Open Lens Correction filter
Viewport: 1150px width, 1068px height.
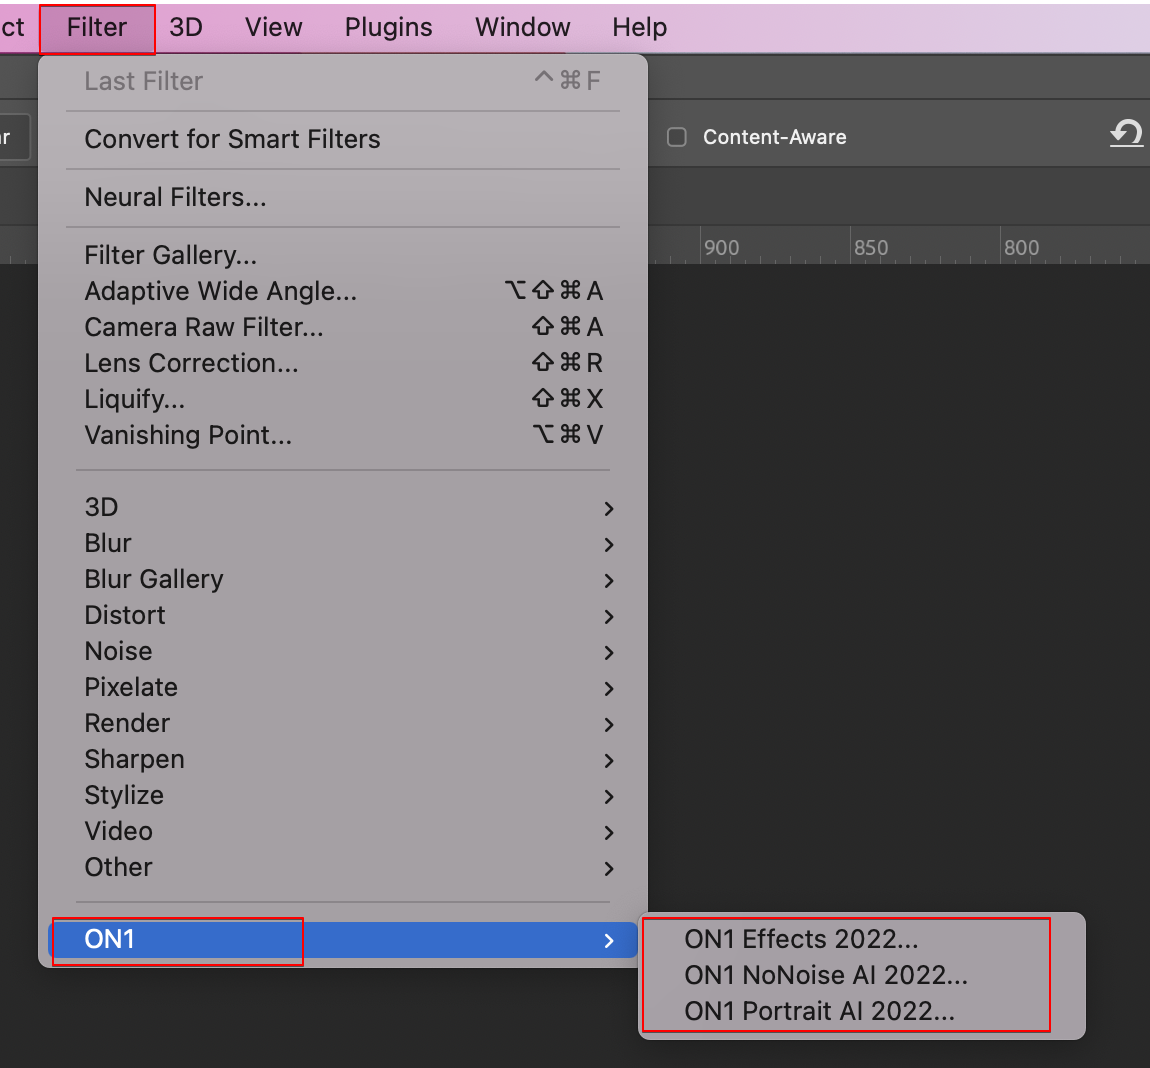click(x=191, y=363)
